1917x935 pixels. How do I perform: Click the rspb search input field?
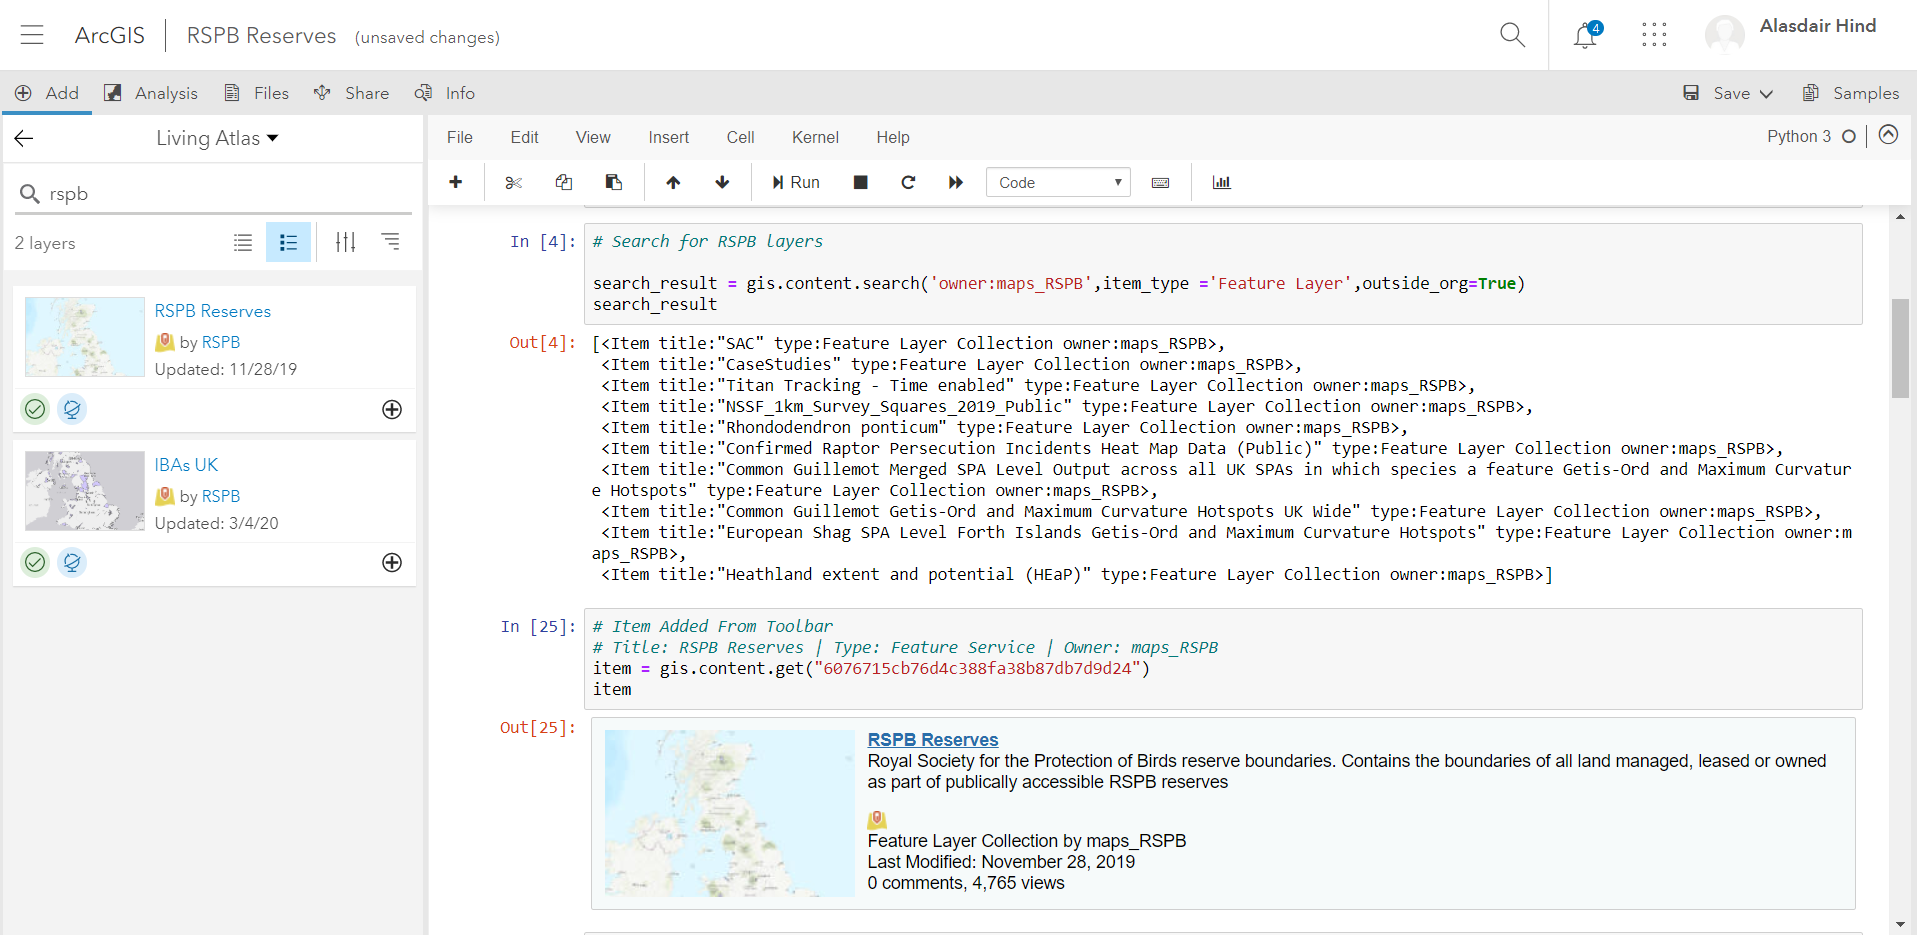[215, 194]
